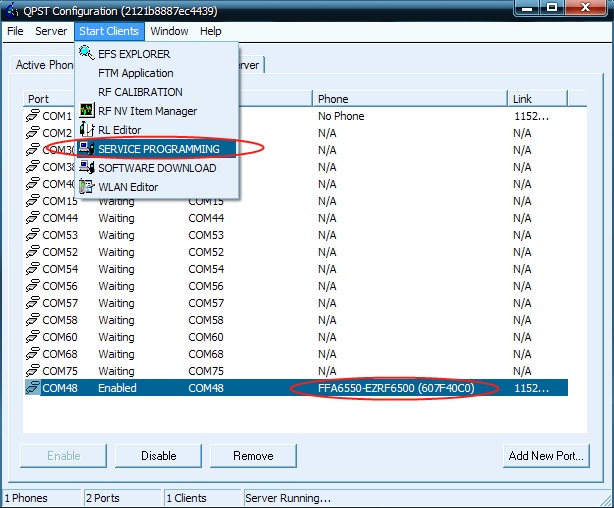Sort by the Port column header

(49, 99)
